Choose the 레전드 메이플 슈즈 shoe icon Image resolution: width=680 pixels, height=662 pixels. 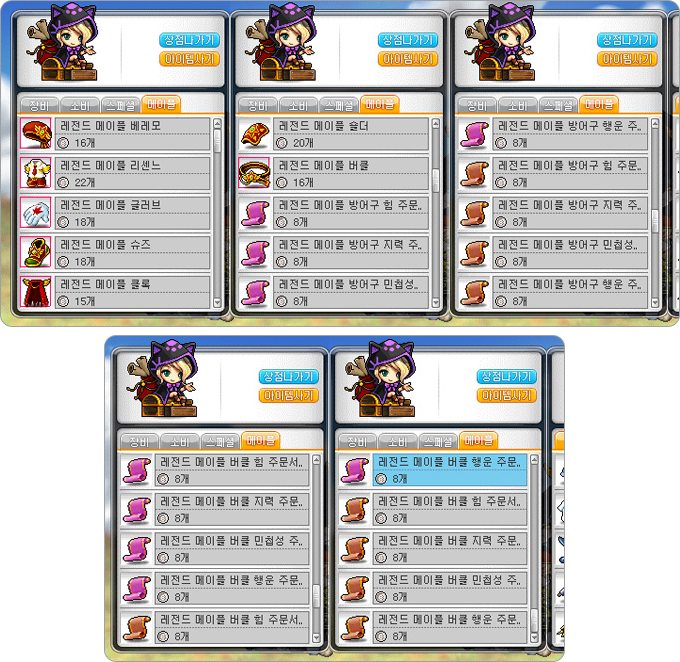click(x=36, y=252)
